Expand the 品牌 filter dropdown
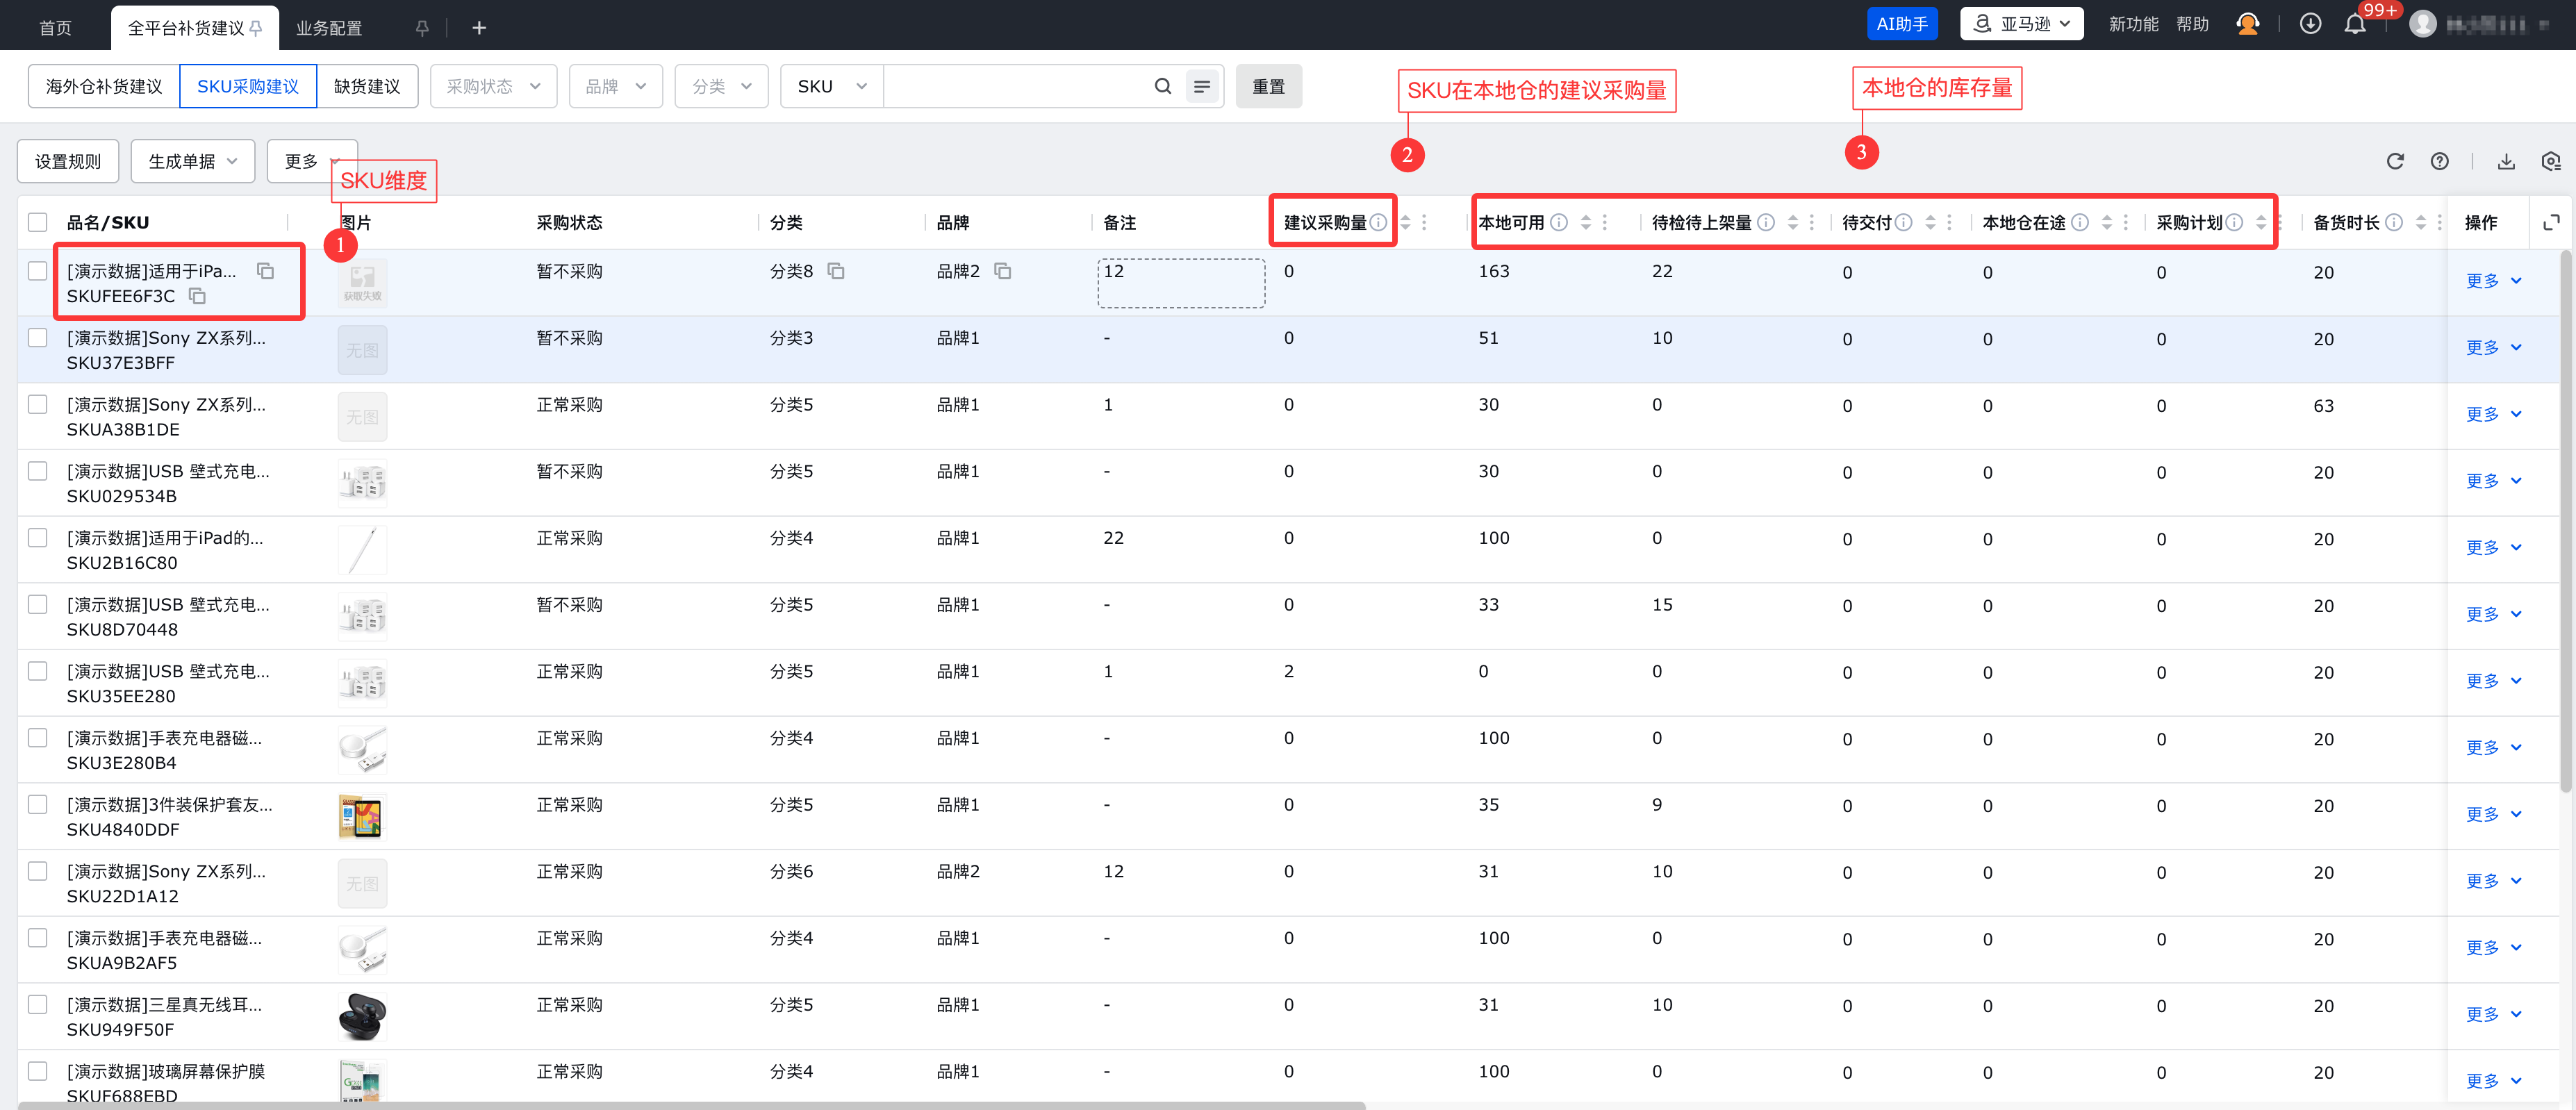 [x=615, y=86]
